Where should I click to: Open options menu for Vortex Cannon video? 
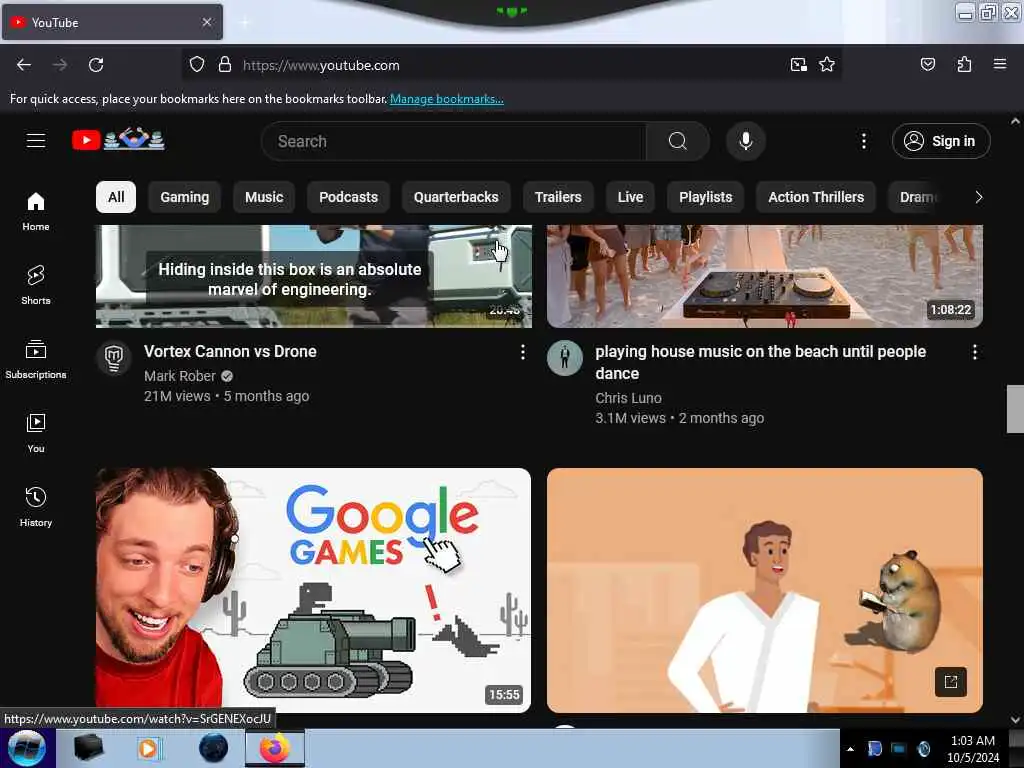tap(522, 353)
